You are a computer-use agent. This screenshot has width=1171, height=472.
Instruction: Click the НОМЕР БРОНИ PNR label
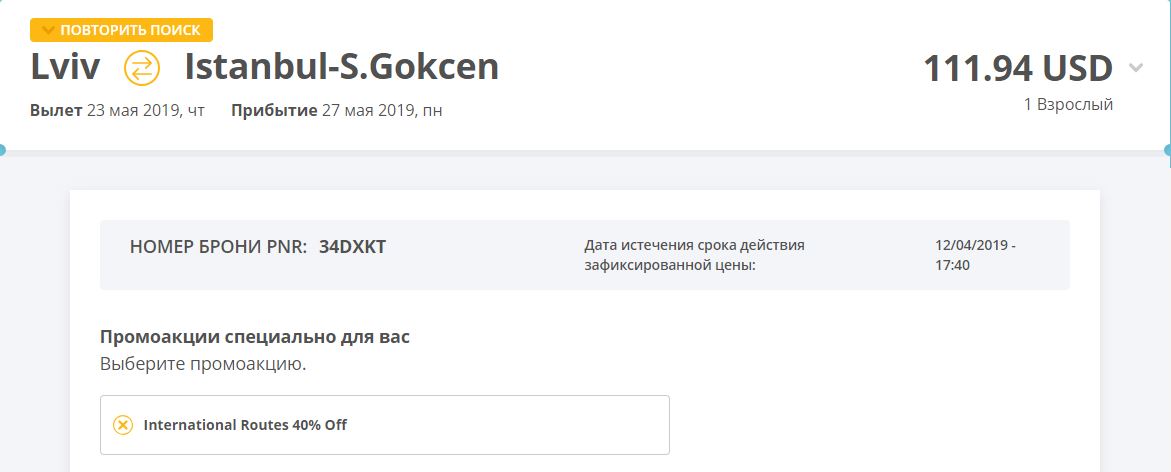(218, 247)
